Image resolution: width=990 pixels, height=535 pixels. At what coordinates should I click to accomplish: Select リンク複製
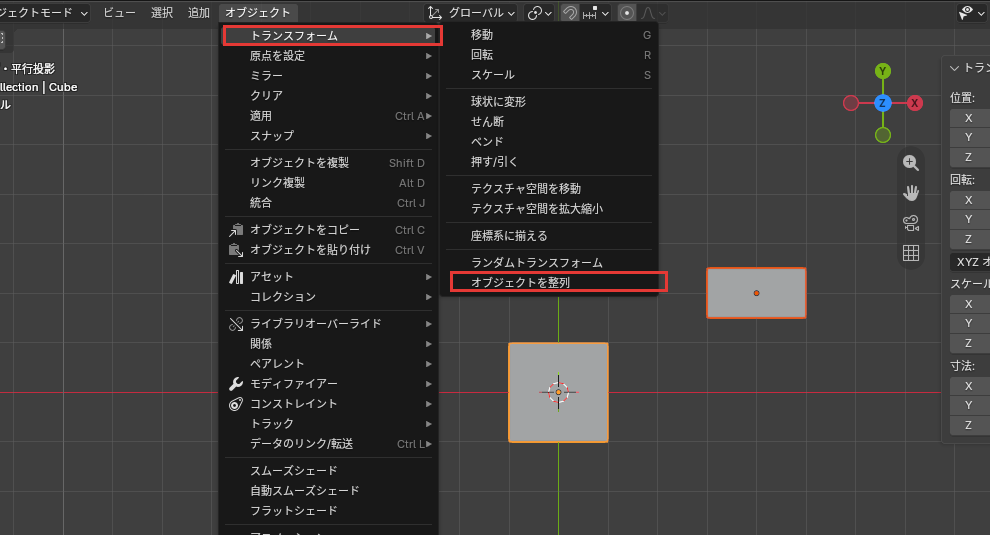click(328, 183)
